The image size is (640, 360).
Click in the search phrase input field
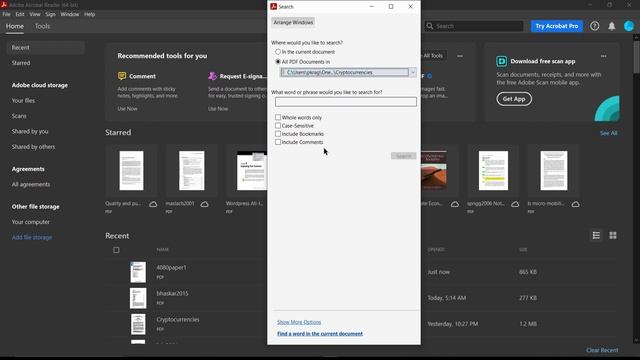[346, 102]
